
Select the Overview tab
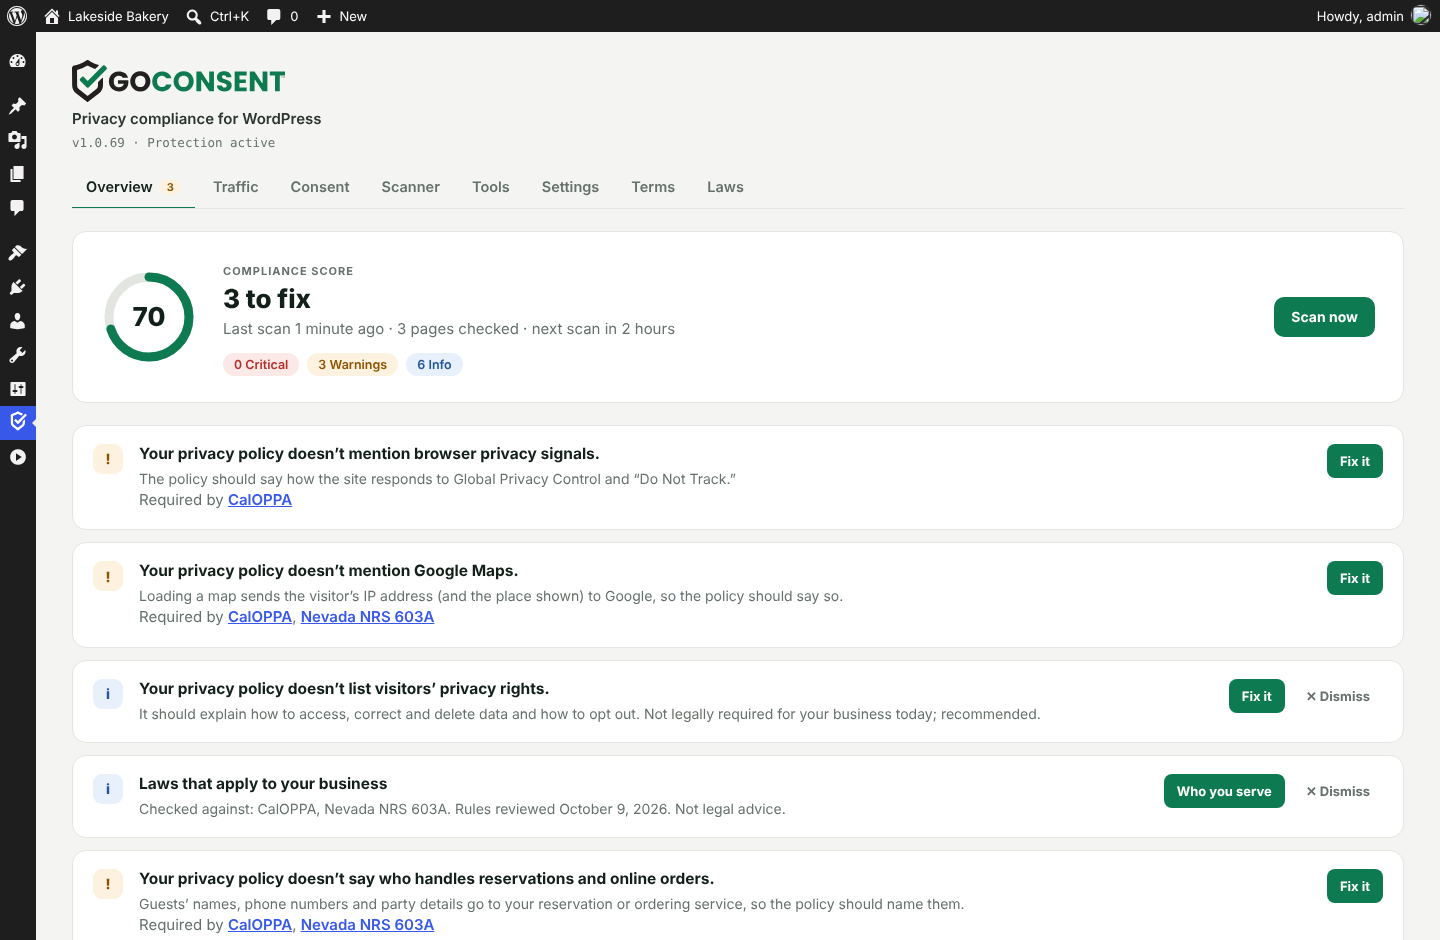point(133,187)
